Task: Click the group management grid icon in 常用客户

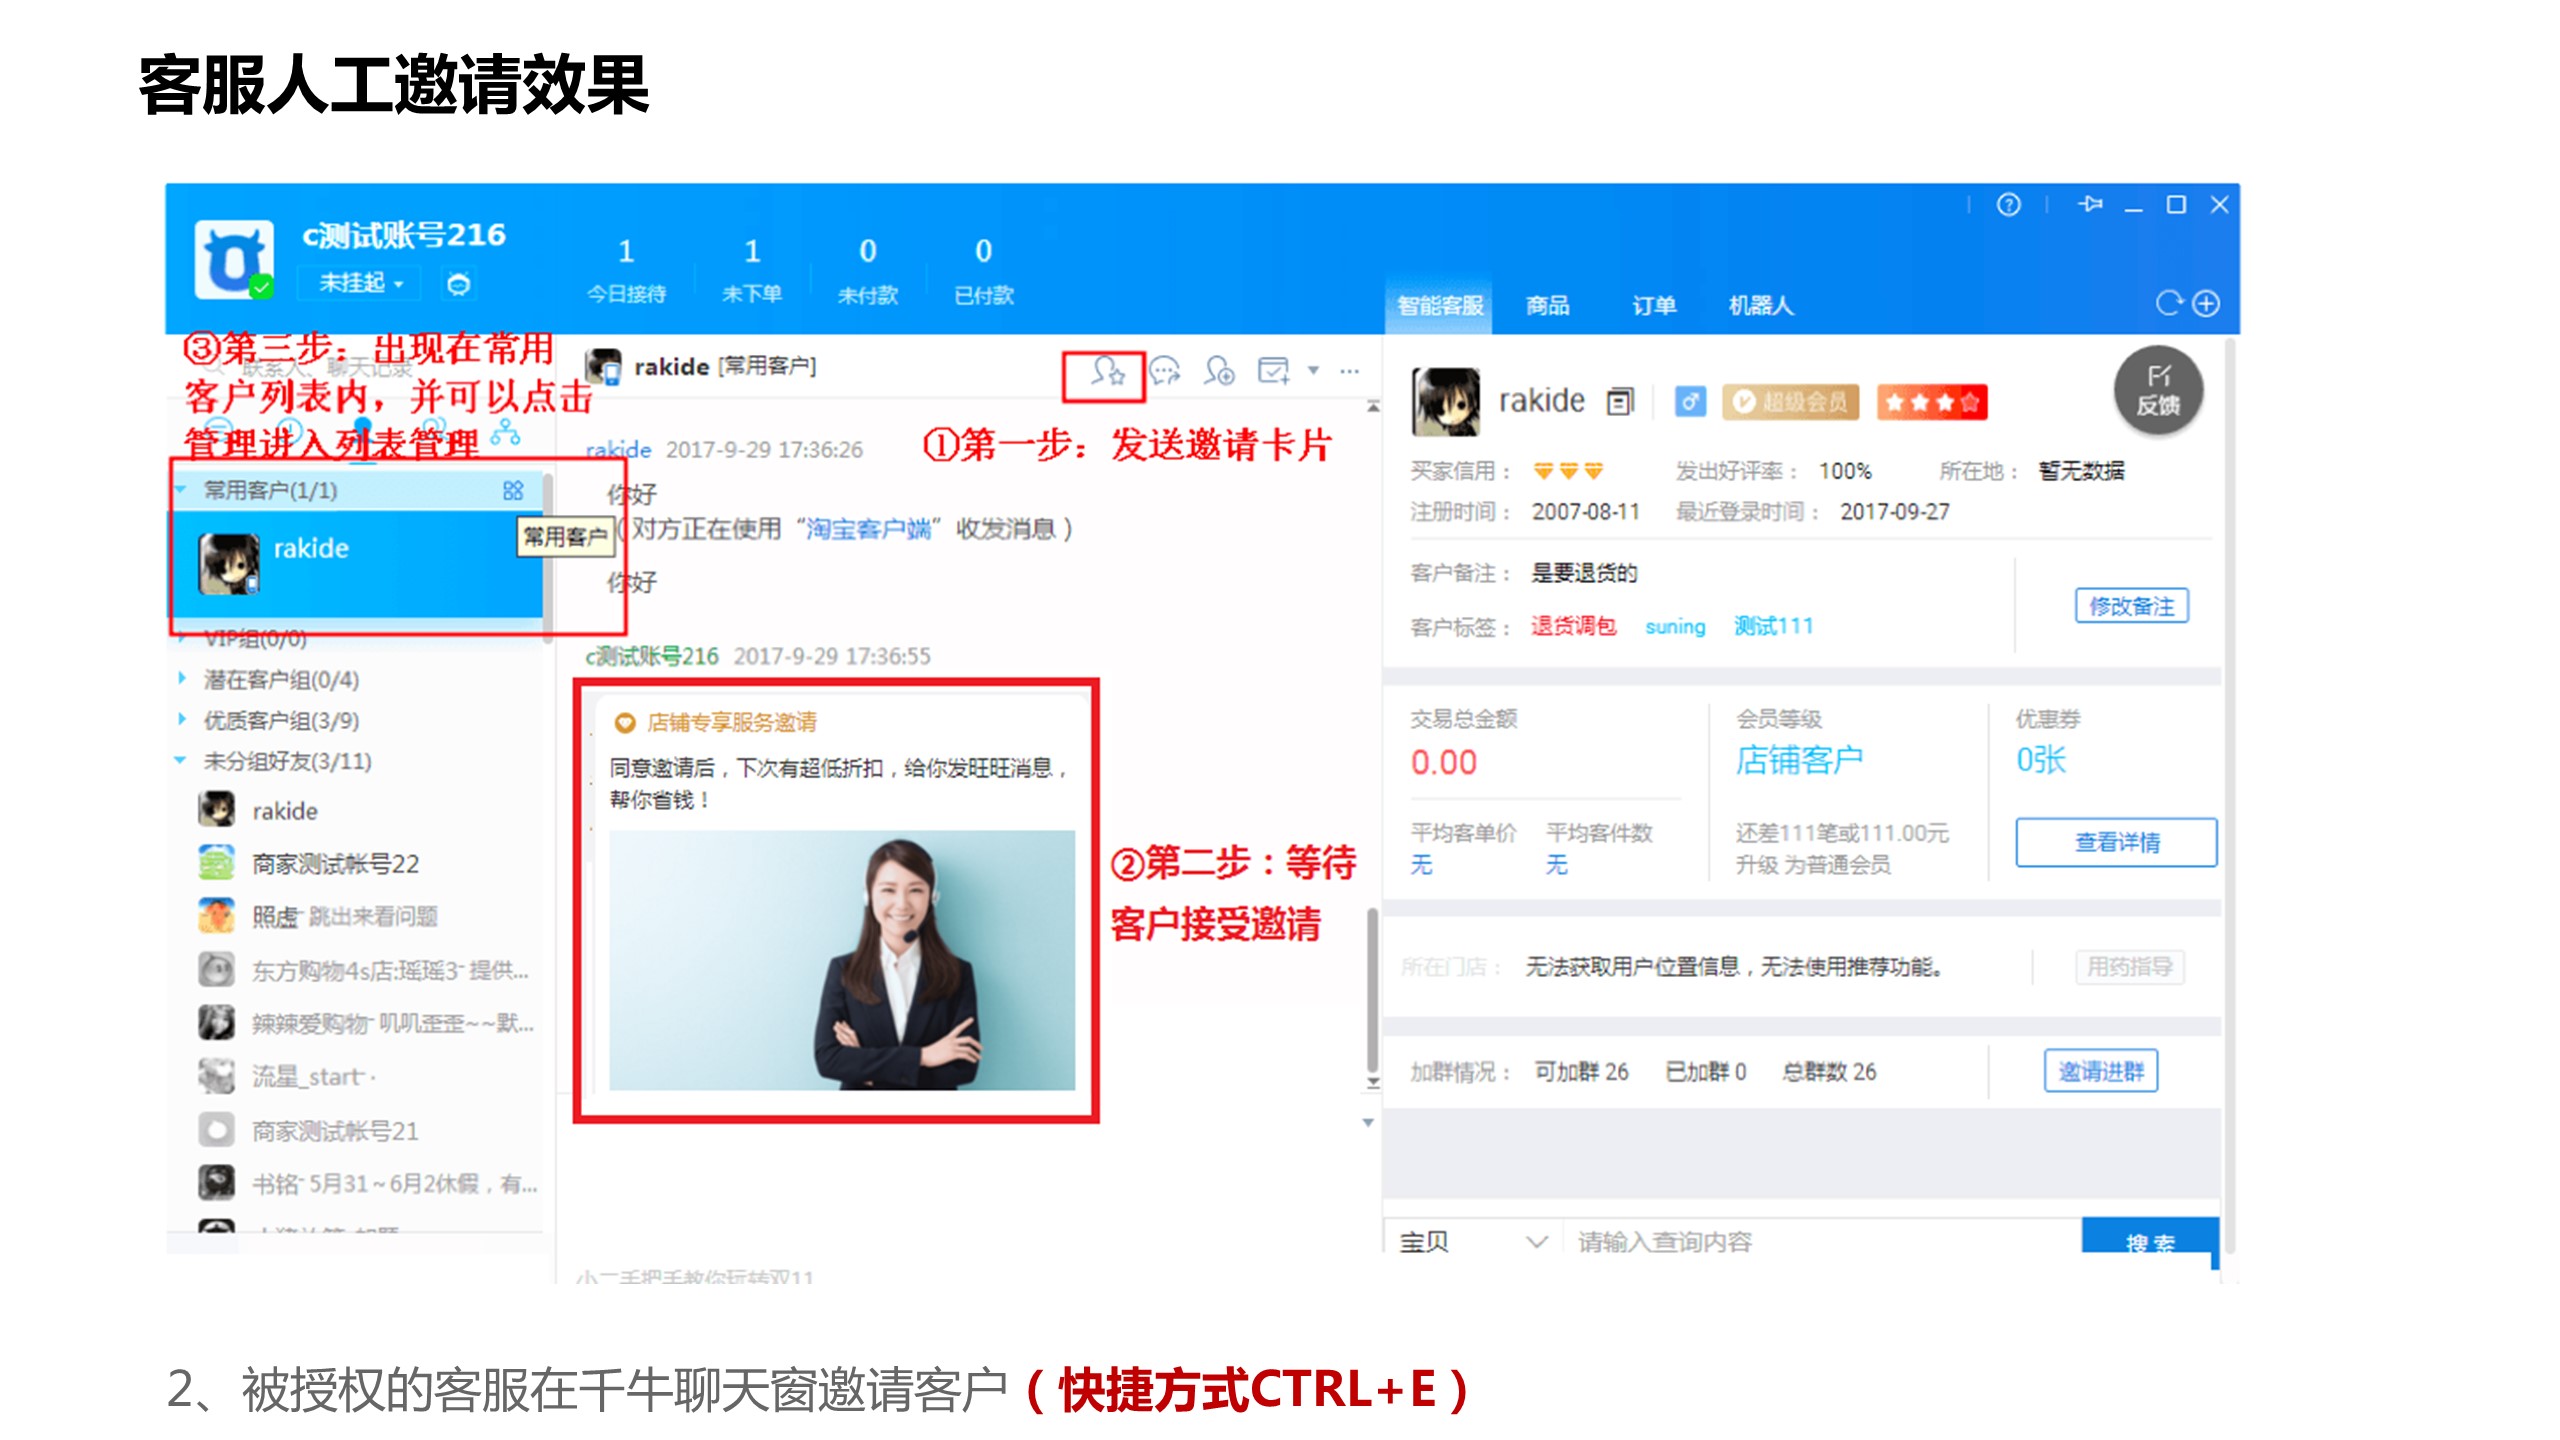Action: 513,490
